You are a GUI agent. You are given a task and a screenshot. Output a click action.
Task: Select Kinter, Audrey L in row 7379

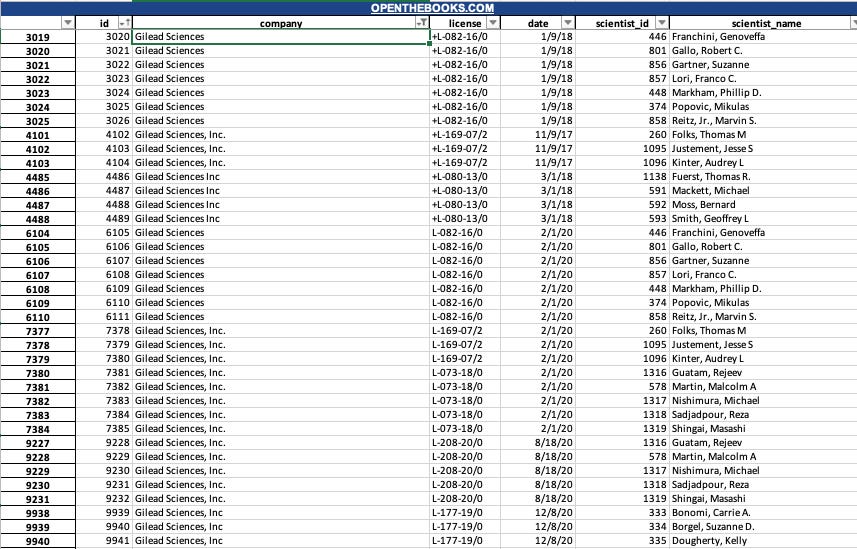763,359
